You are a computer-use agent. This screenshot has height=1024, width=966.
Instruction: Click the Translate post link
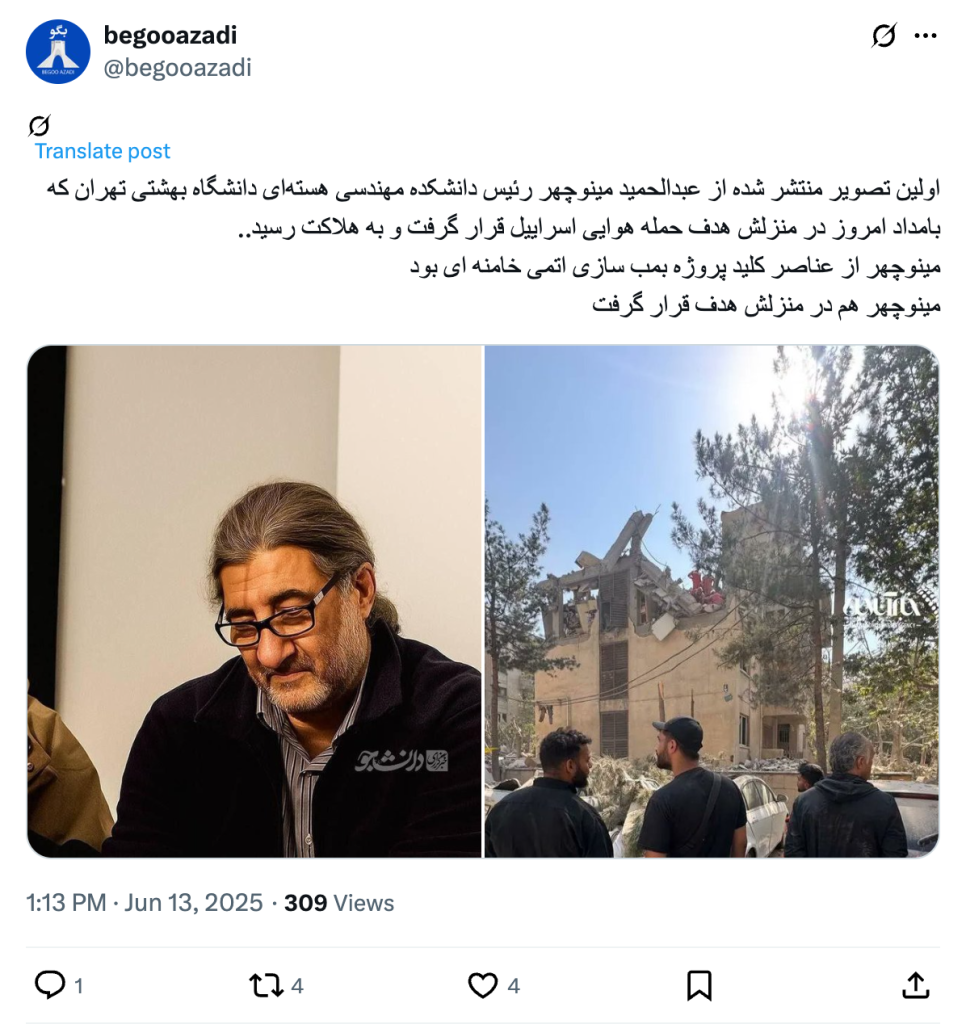point(102,151)
